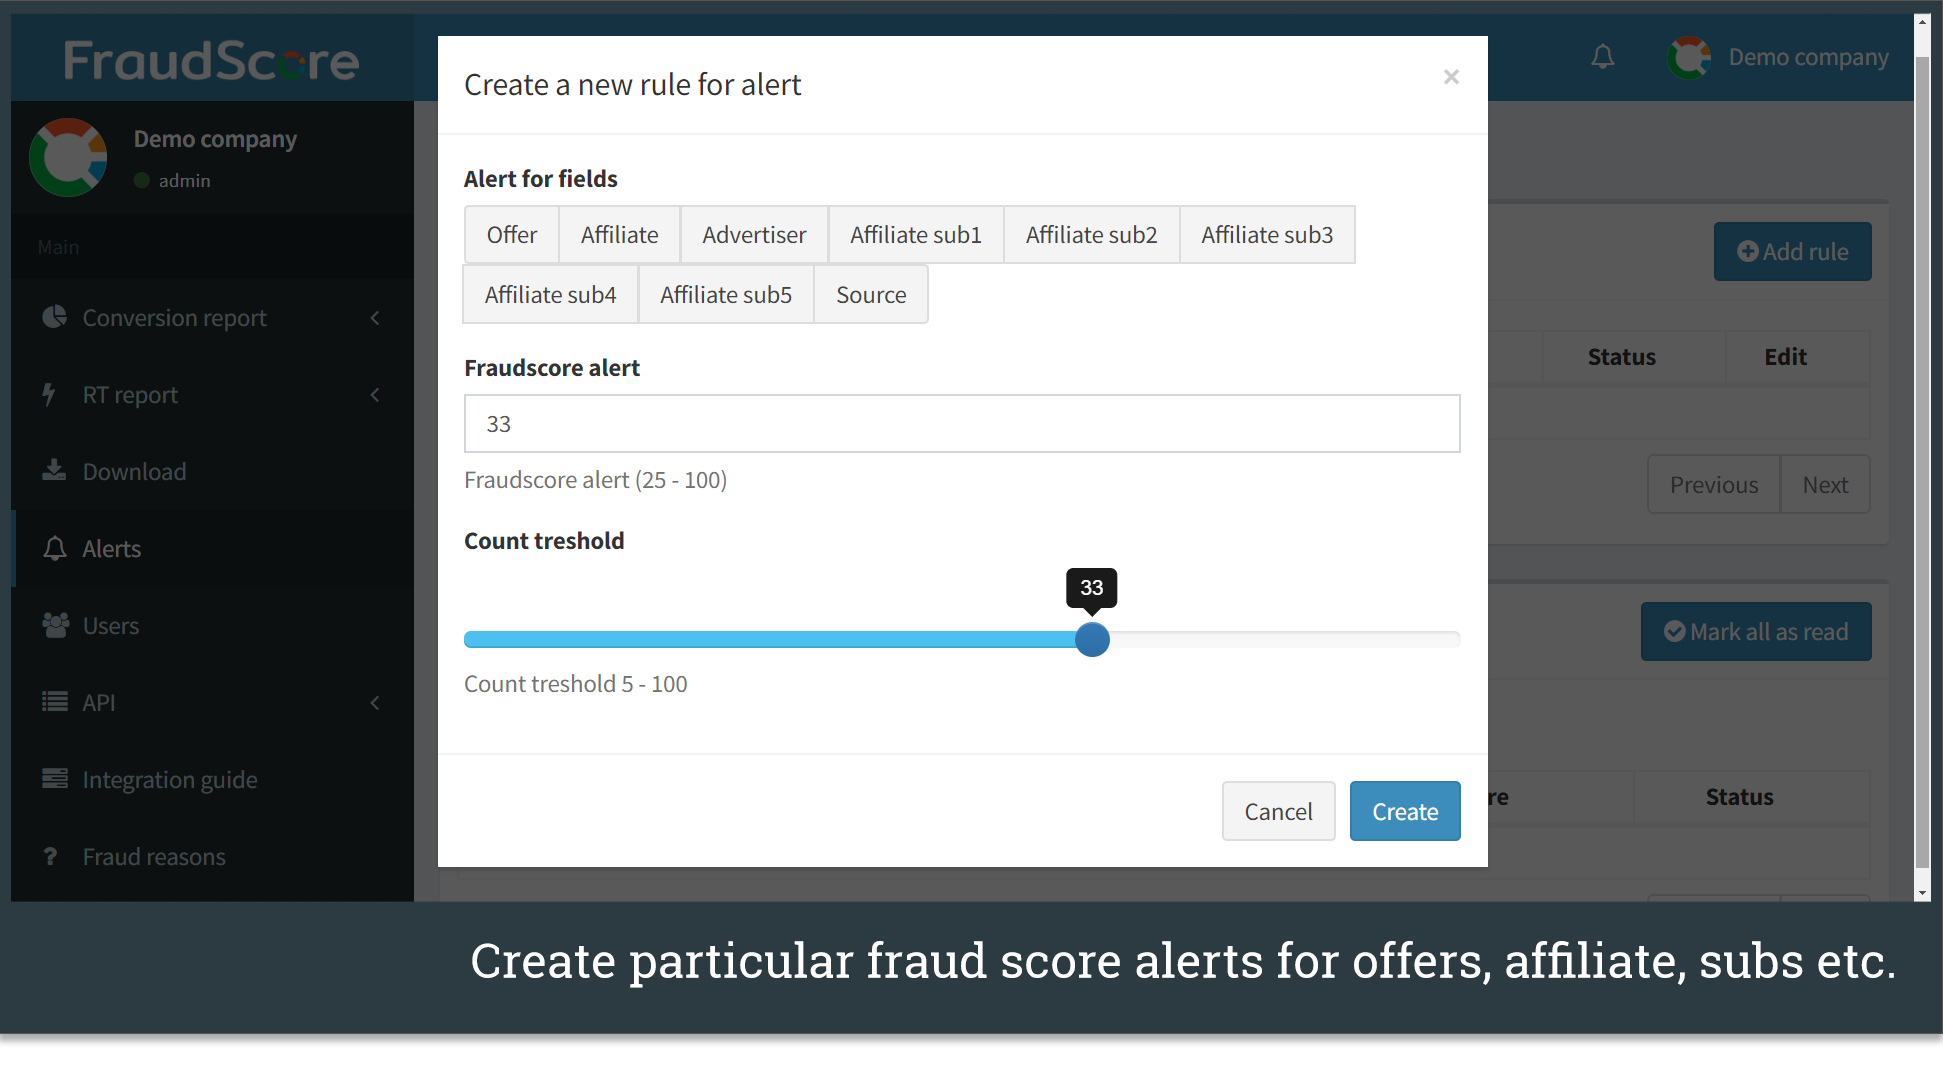
Task: Click the Integration guide server icon
Action: 54,779
